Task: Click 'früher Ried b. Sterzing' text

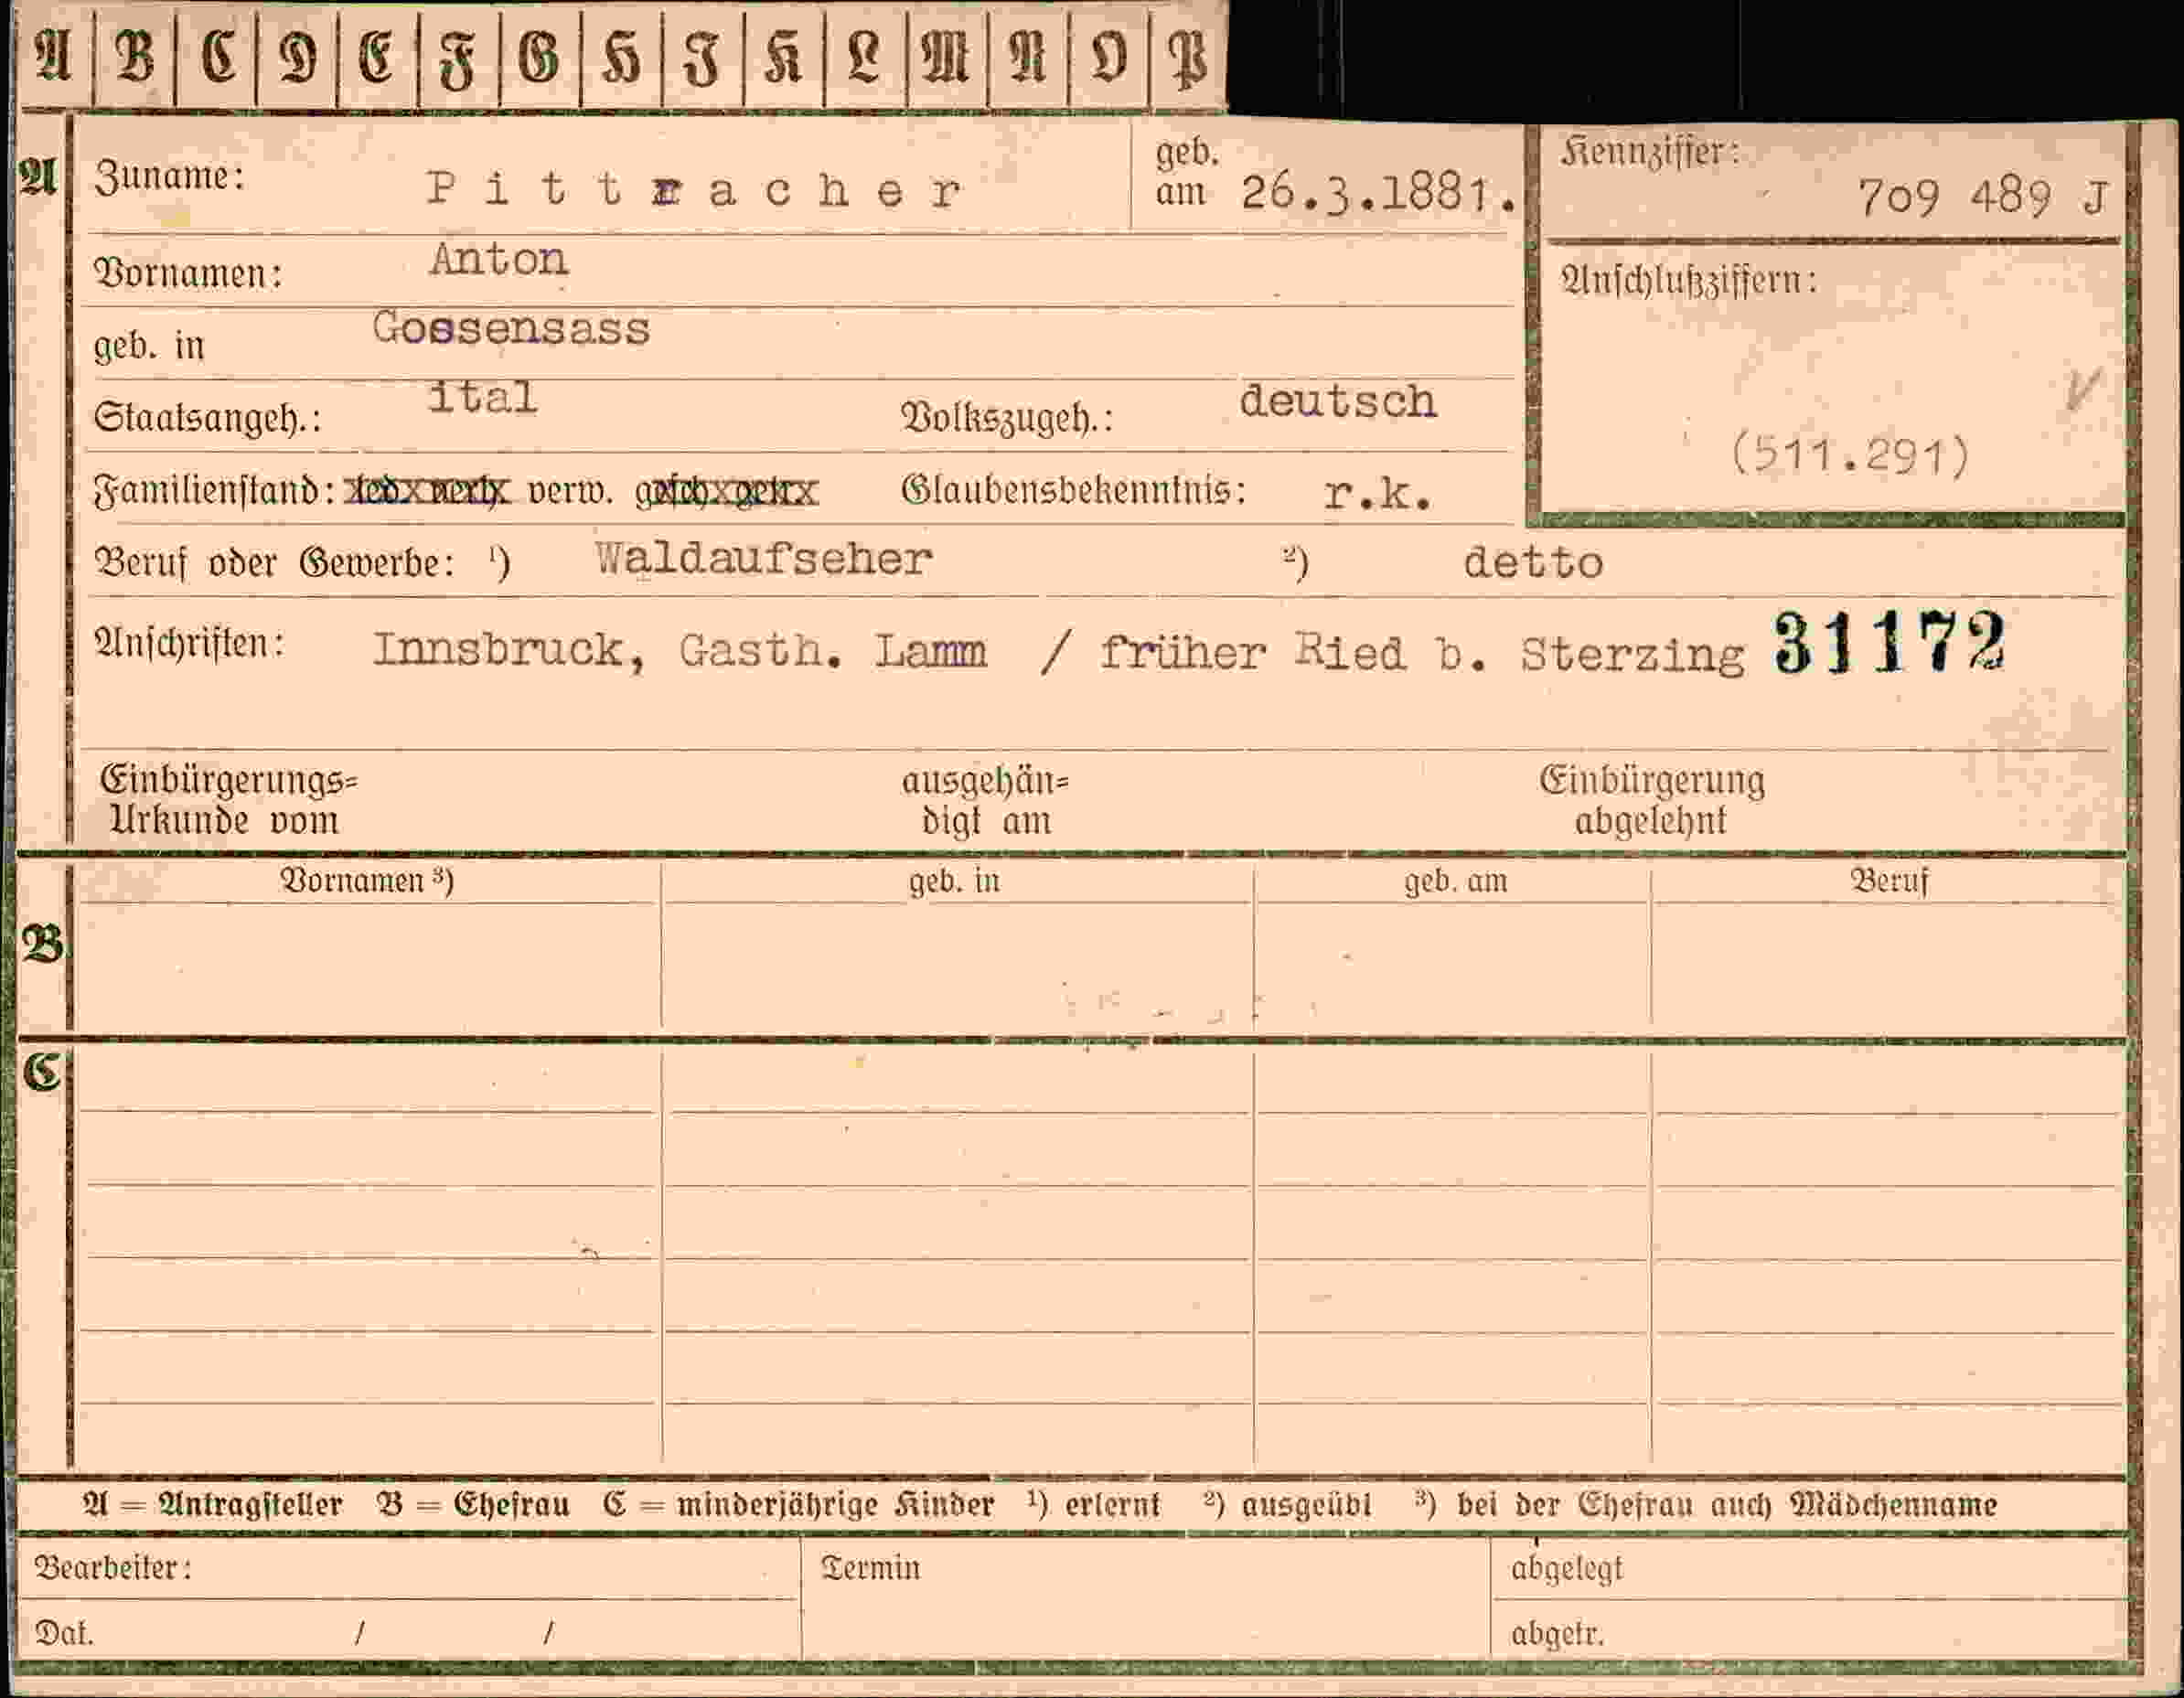Action: pyautogui.click(x=1422, y=653)
